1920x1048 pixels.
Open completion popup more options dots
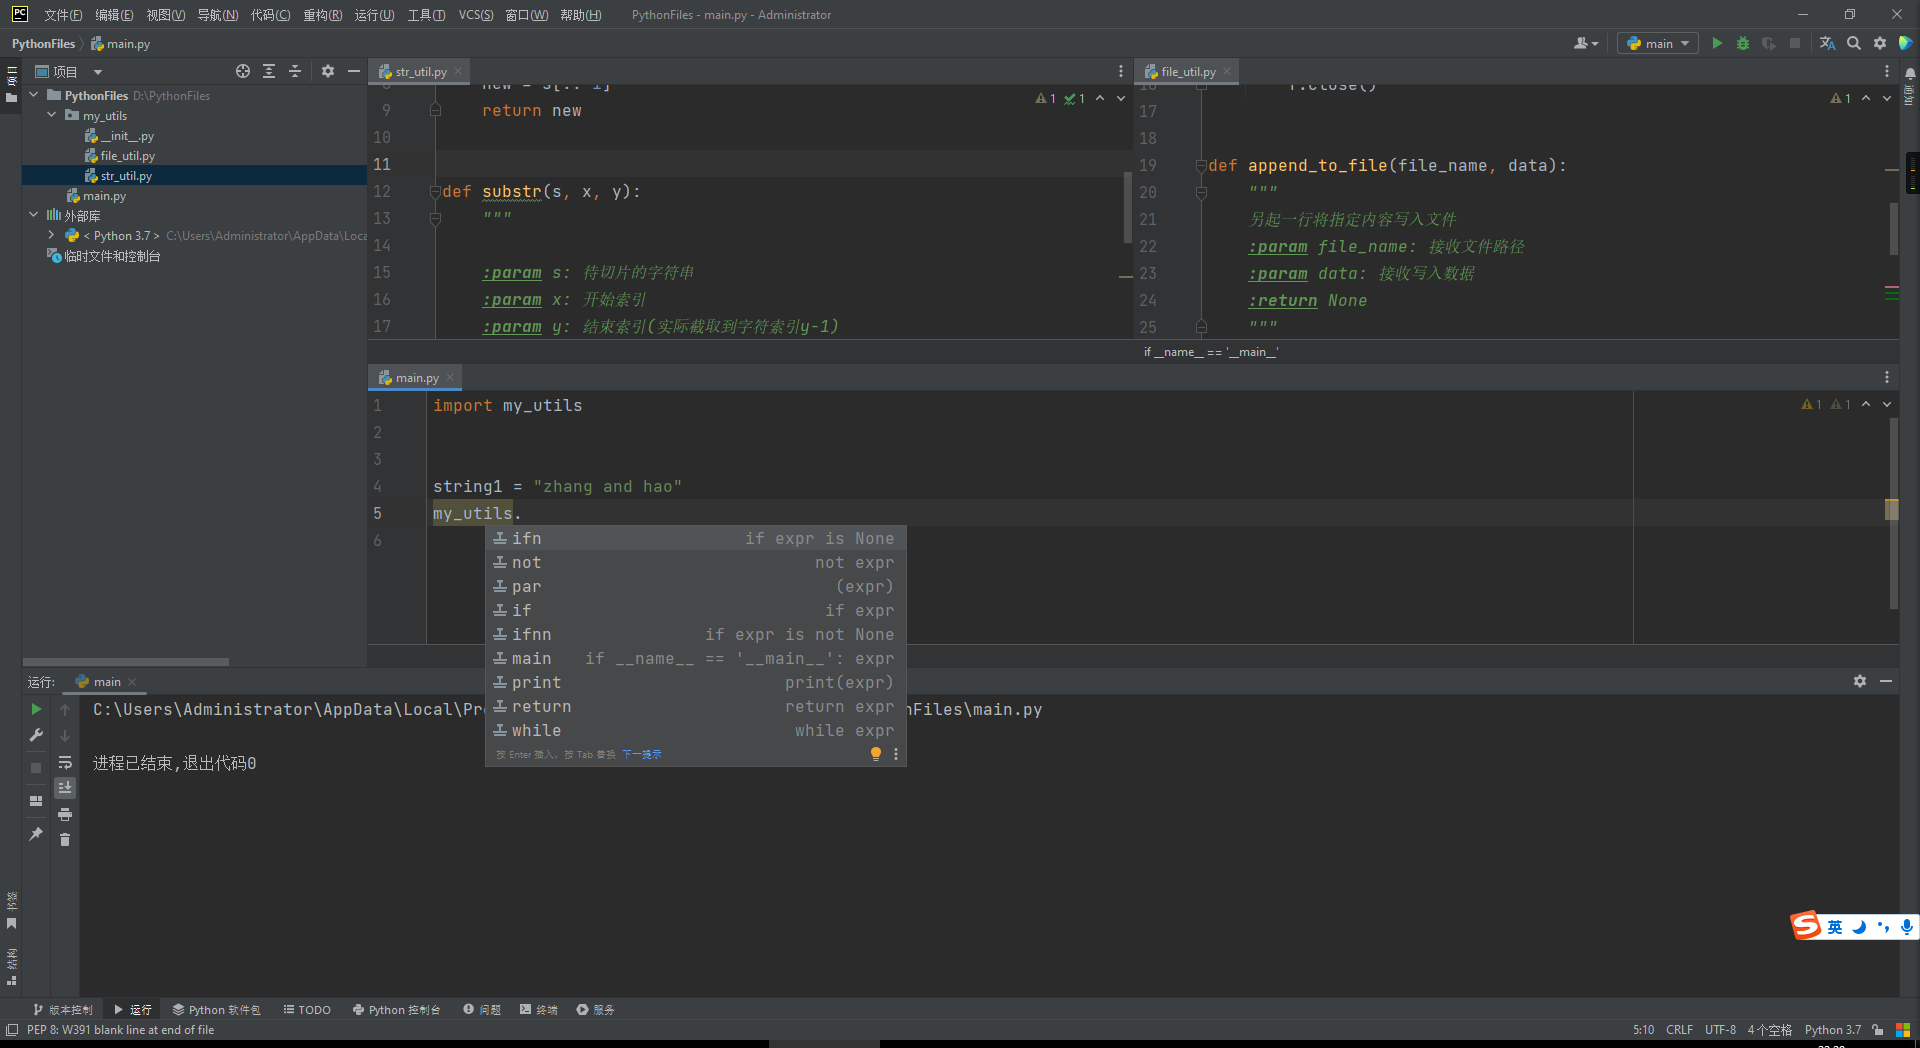tap(896, 754)
